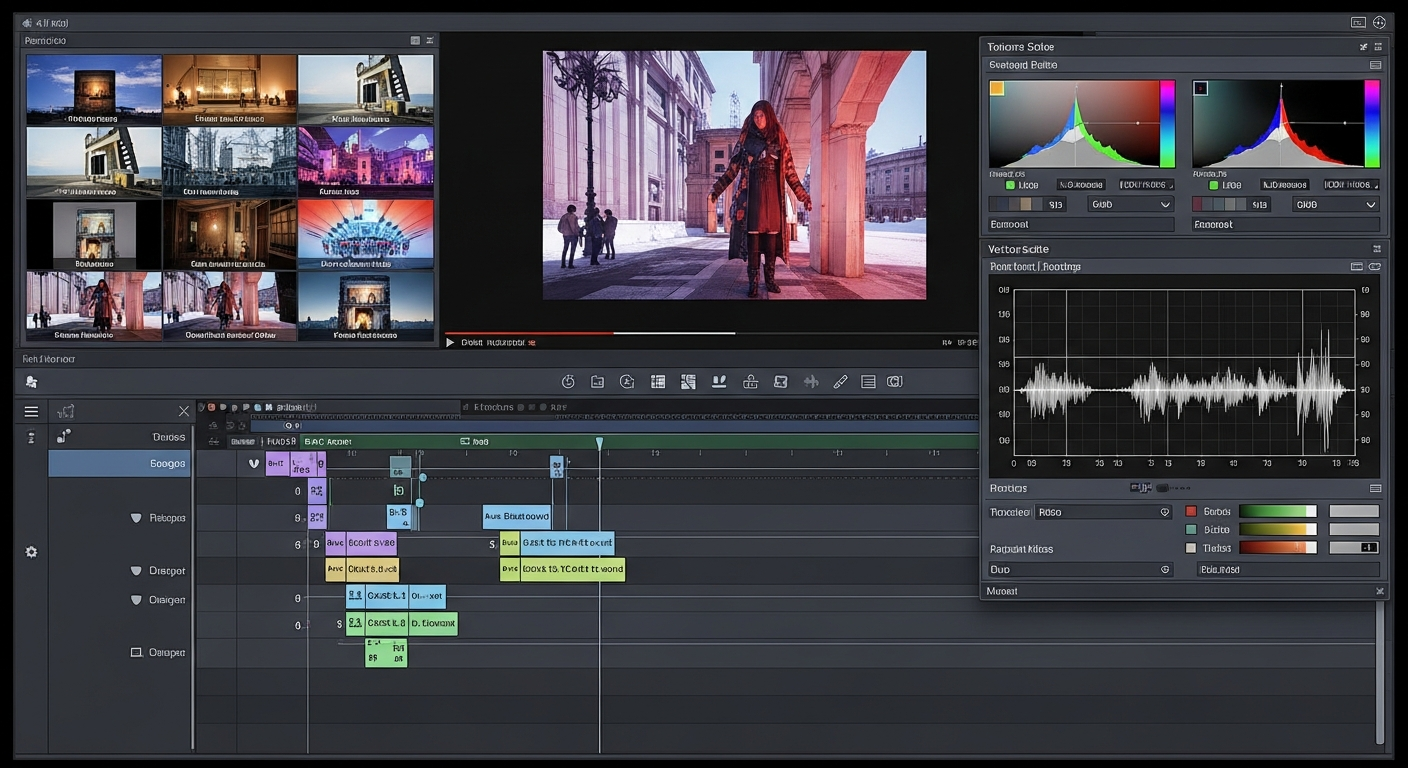Open the dropdown under the left color scope
The width and height of the screenshot is (1408, 768).
point(1130,204)
